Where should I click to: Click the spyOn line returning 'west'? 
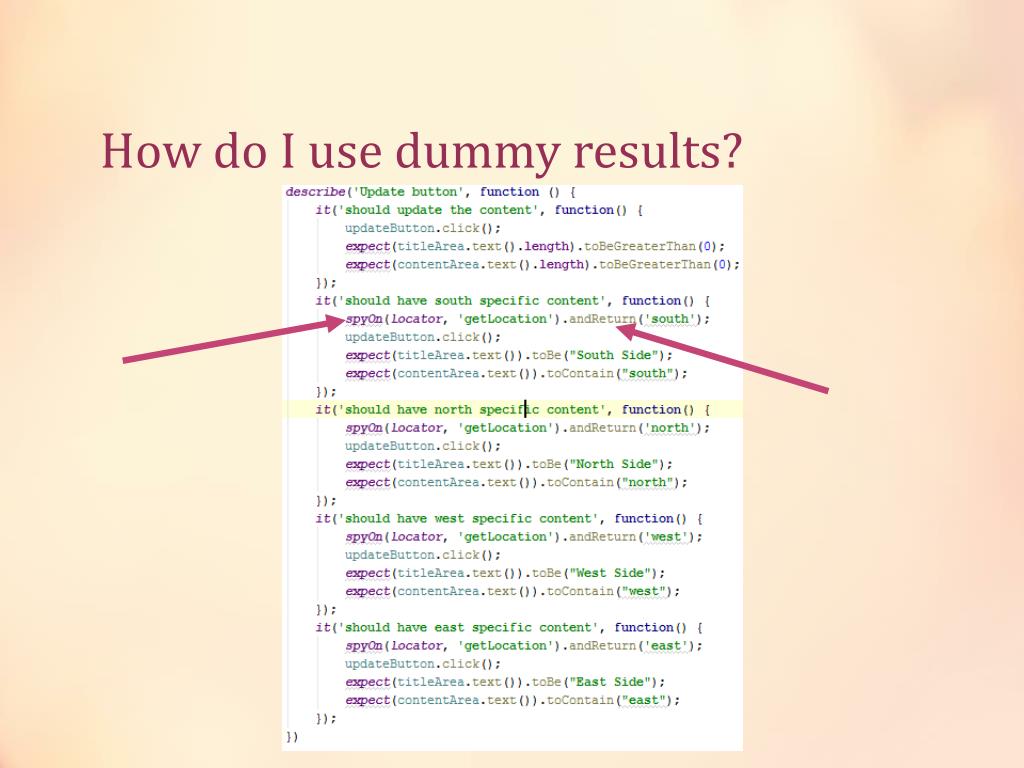tap(524, 537)
